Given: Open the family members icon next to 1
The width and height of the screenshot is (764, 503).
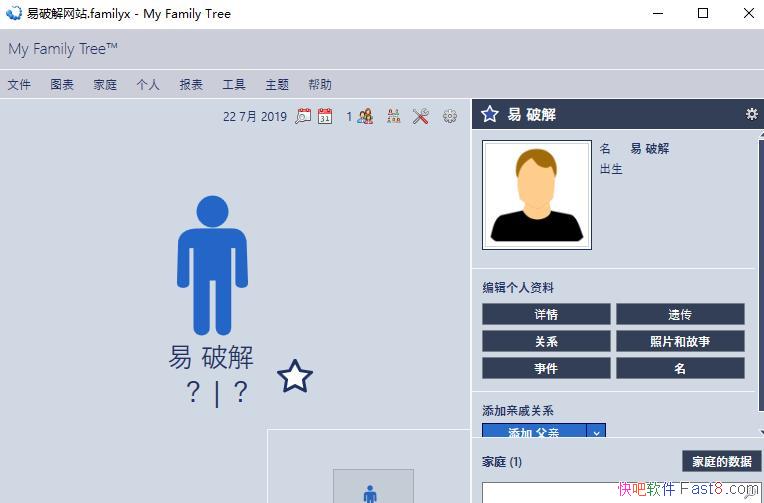Looking at the screenshot, I should (365, 116).
